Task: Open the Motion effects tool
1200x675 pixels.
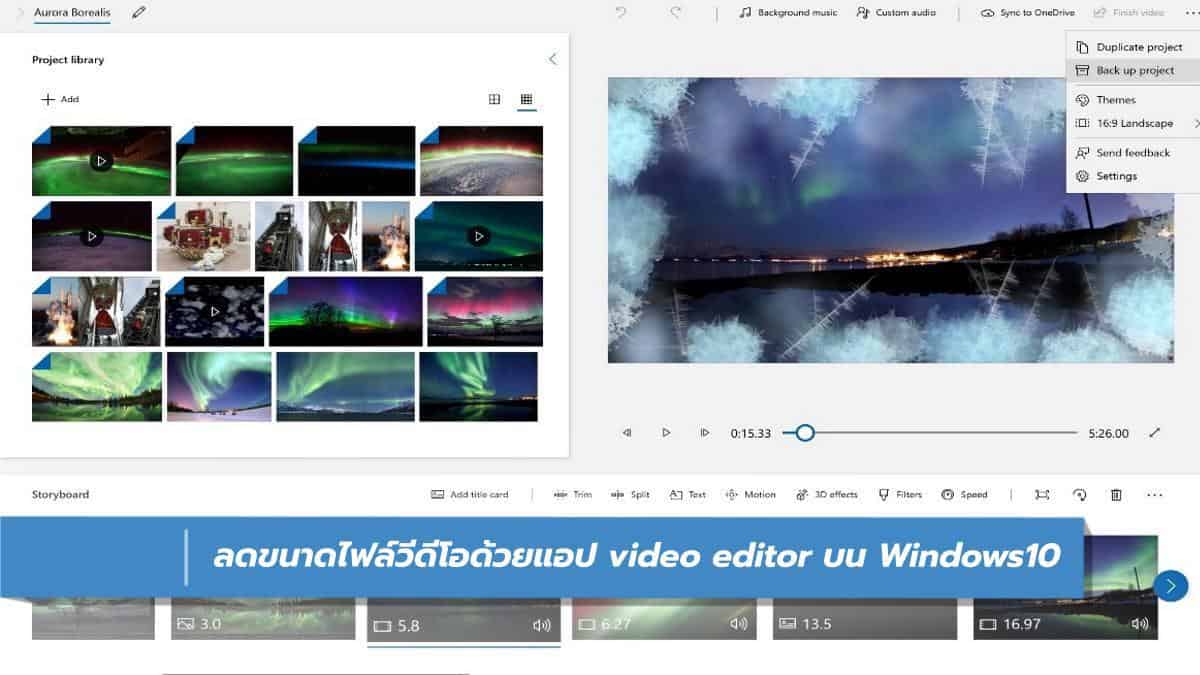Action: (750, 494)
